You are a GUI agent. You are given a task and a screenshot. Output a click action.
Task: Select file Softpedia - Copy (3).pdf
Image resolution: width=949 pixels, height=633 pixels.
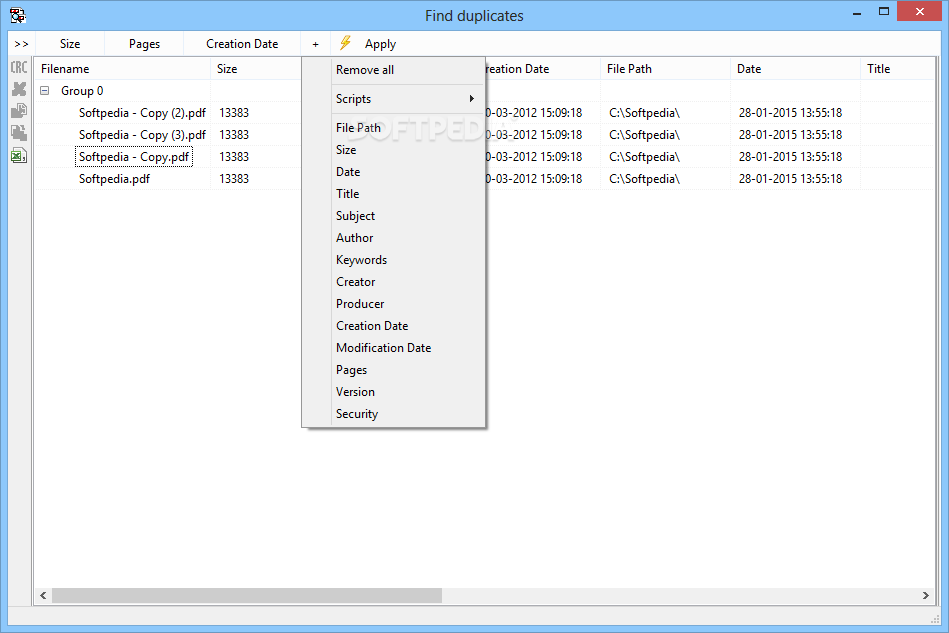click(x=142, y=135)
